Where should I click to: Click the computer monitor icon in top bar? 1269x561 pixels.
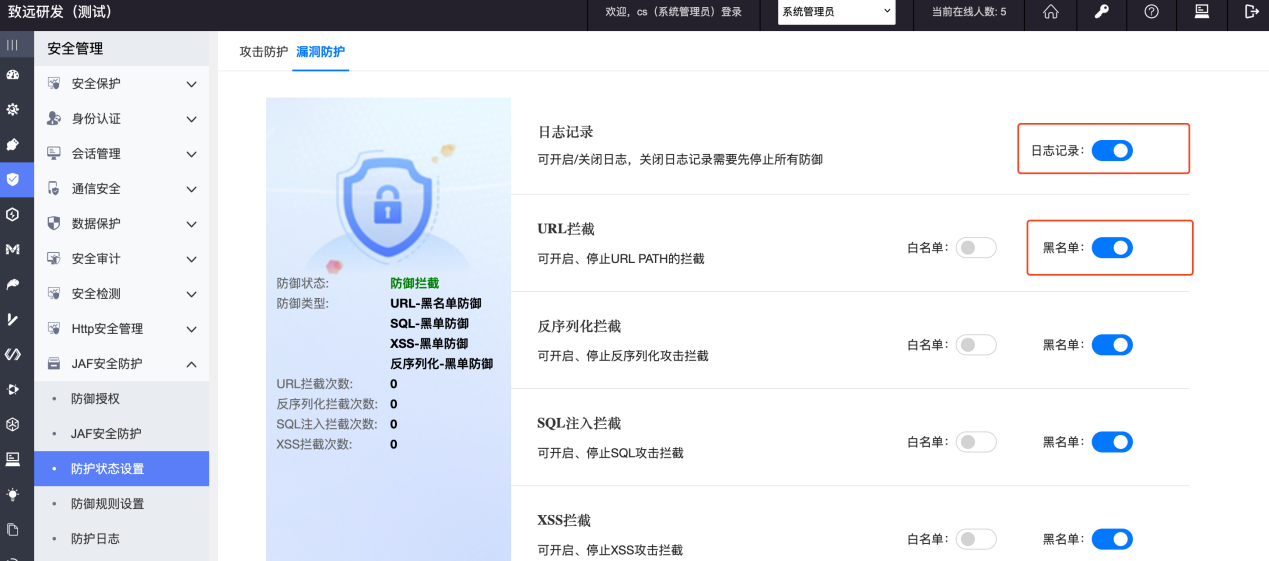click(x=1201, y=12)
